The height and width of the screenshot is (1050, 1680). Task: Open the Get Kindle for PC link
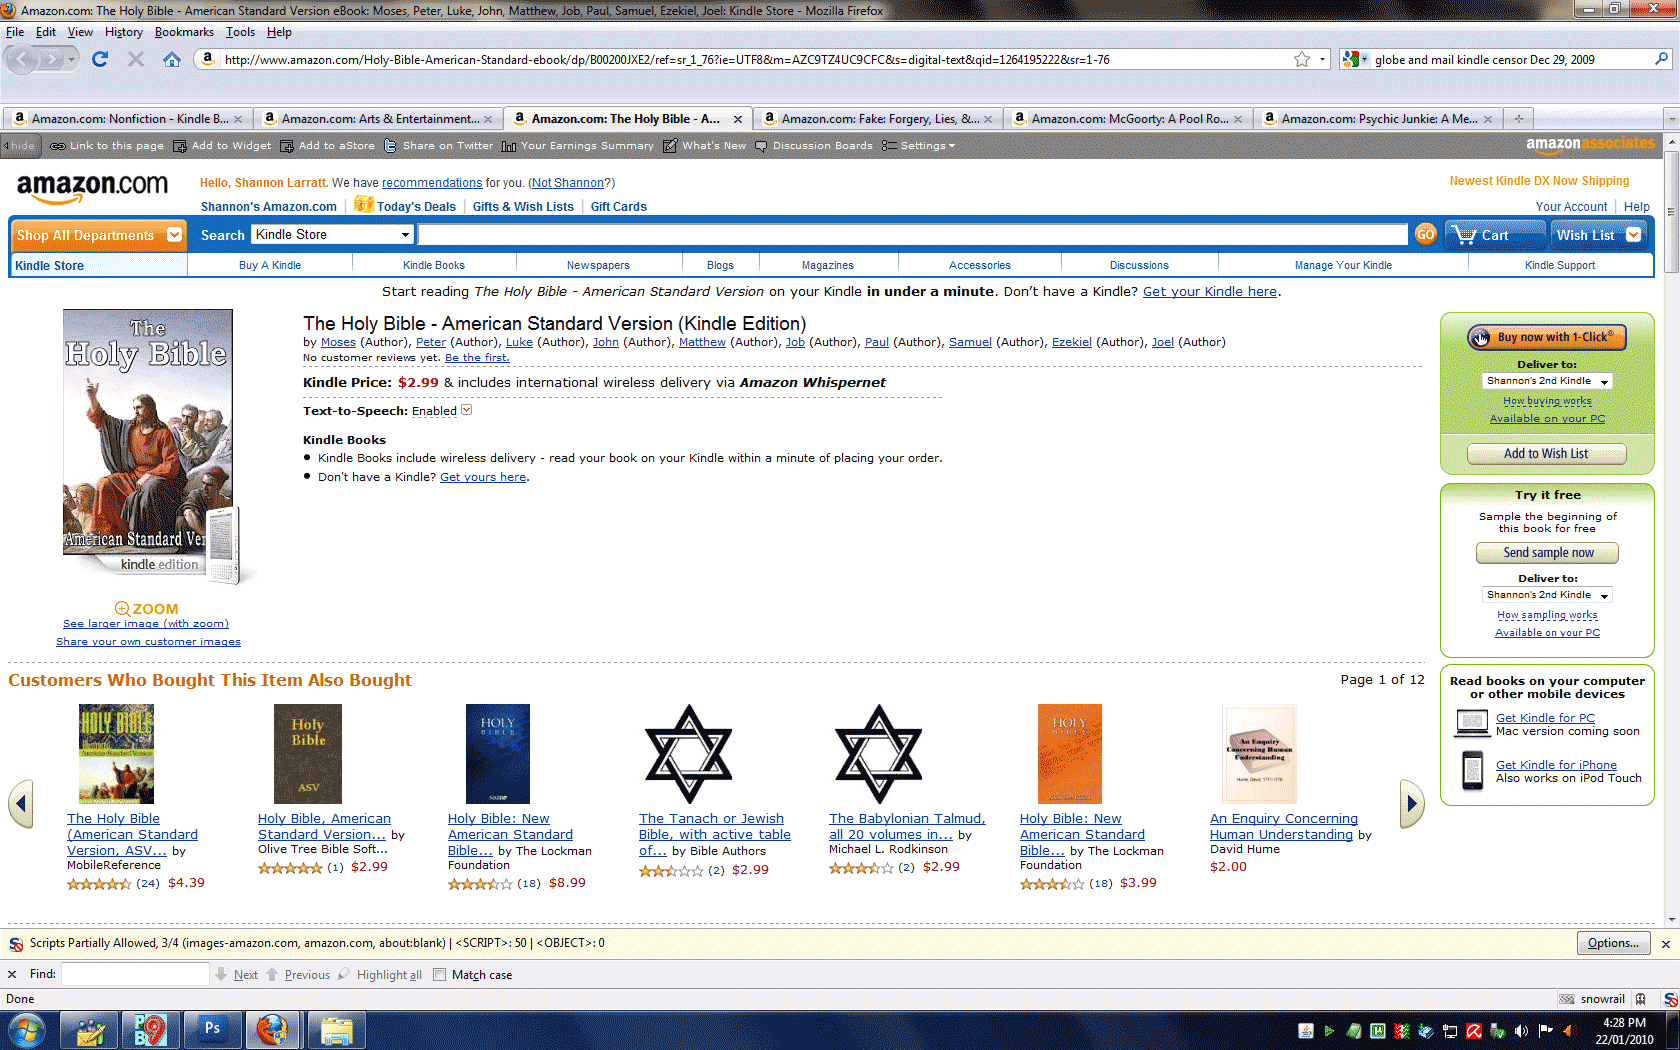[x=1545, y=718]
